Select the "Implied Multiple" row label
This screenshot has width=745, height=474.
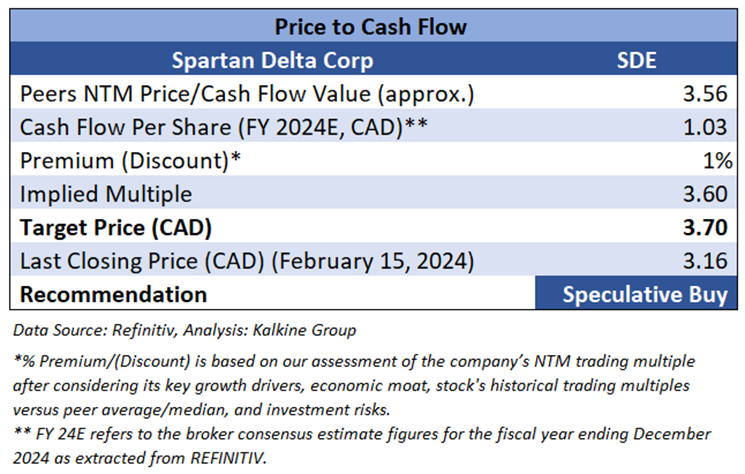click(107, 195)
